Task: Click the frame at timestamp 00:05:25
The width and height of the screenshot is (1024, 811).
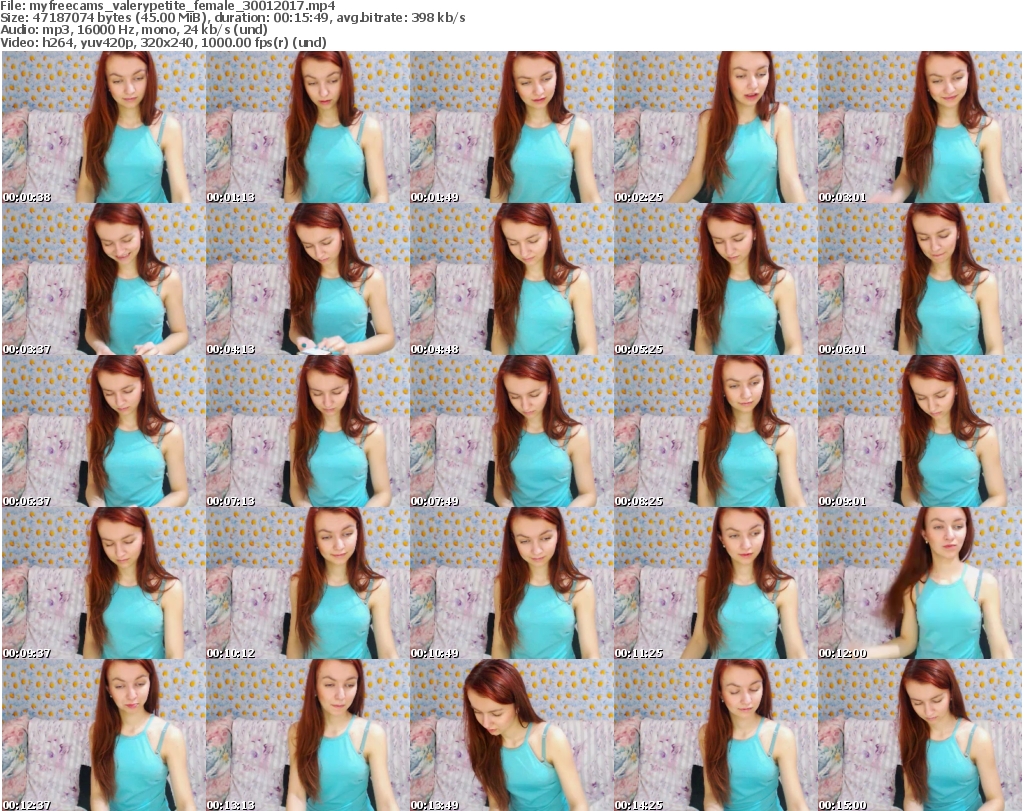Action: (716, 279)
